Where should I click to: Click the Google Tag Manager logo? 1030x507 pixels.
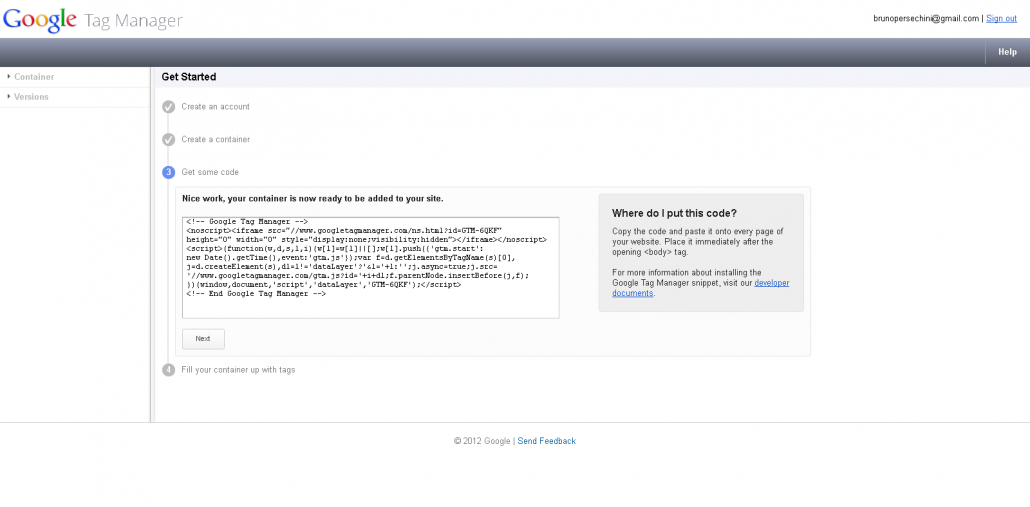coord(92,20)
